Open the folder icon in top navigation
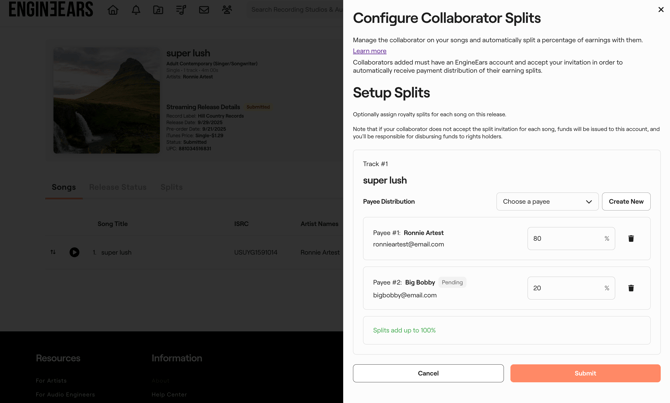 point(158,10)
